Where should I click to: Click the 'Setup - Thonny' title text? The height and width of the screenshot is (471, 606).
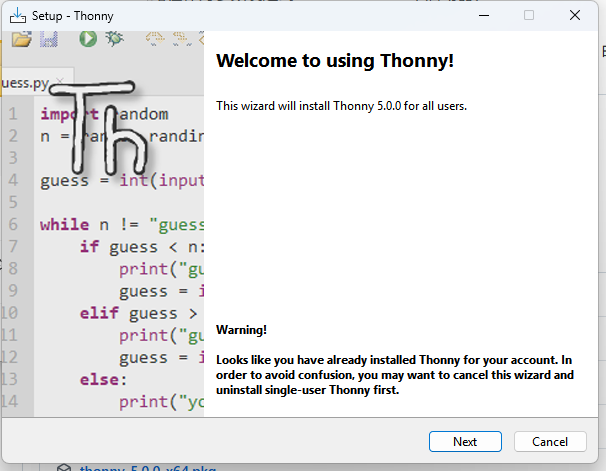pyautogui.click(x=73, y=16)
